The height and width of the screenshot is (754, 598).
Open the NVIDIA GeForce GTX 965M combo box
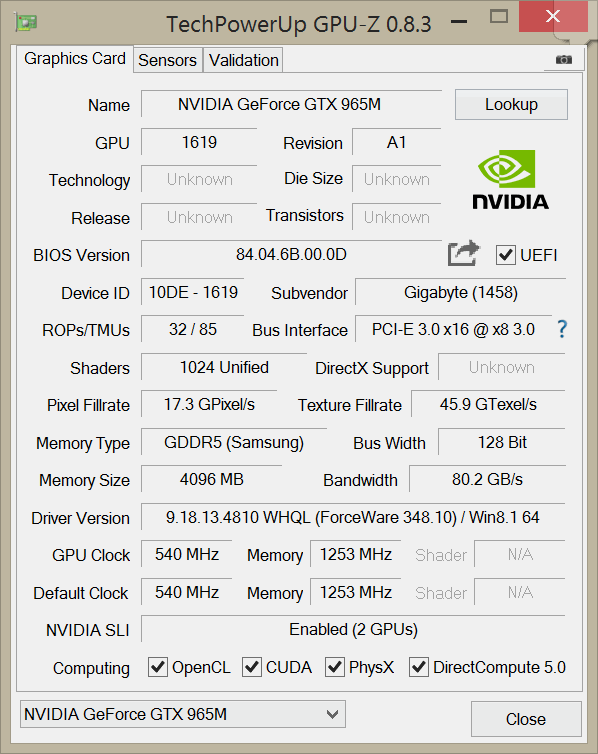click(183, 714)
